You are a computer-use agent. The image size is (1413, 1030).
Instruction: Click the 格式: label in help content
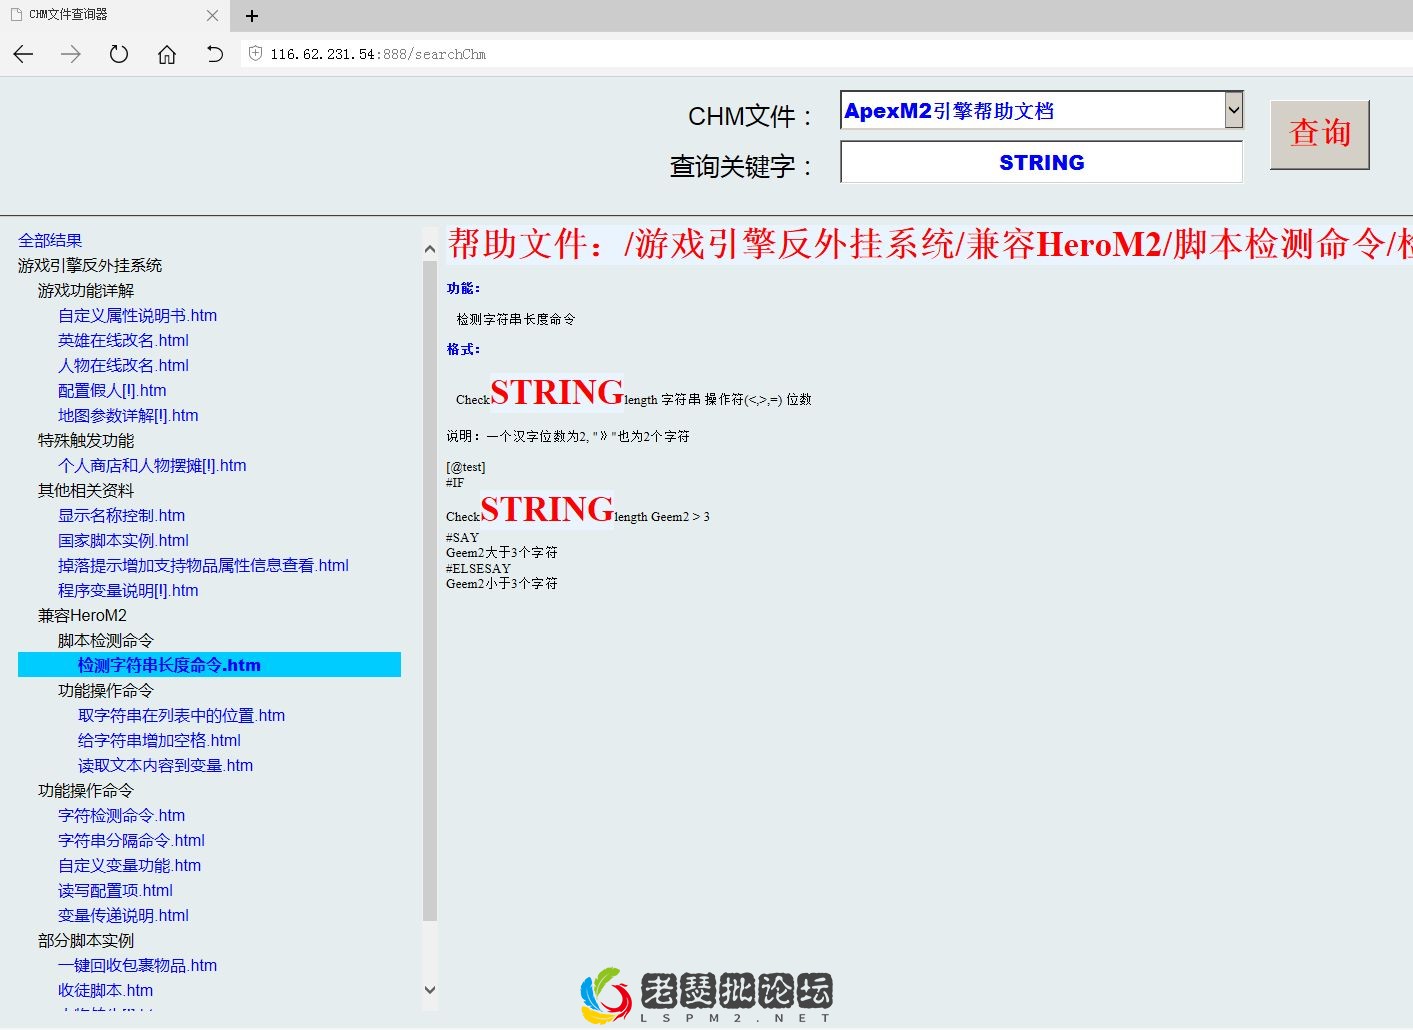click(463, 349)
